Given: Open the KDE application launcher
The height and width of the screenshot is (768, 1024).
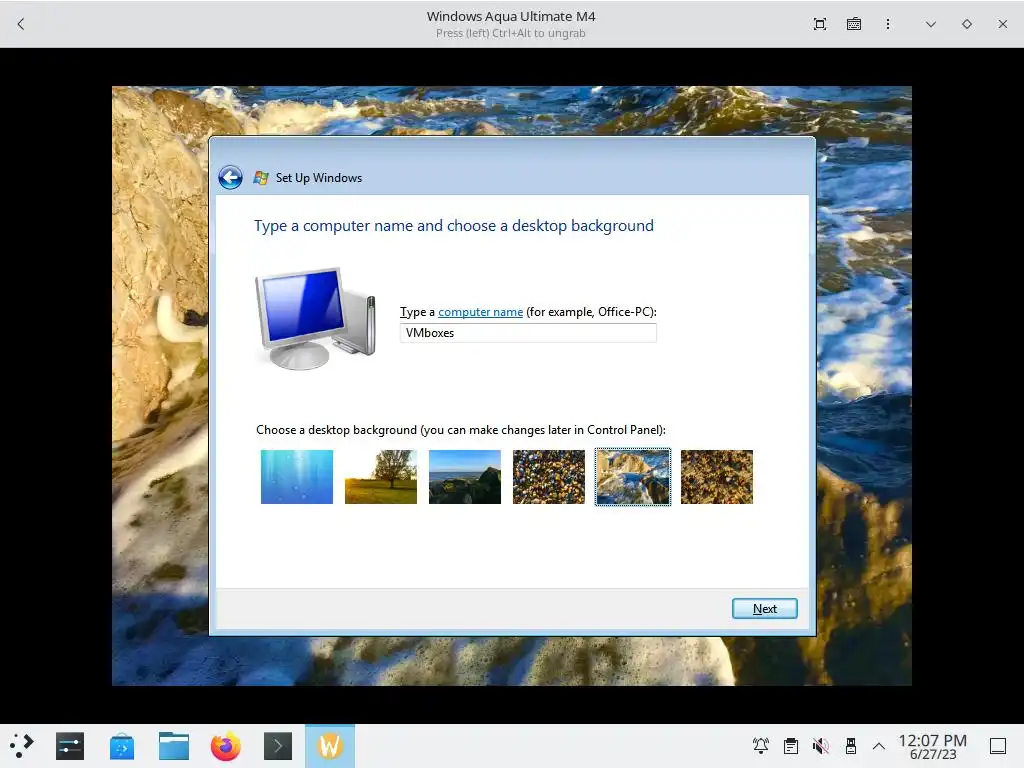Looking at the screenshot, I should 22,746.
